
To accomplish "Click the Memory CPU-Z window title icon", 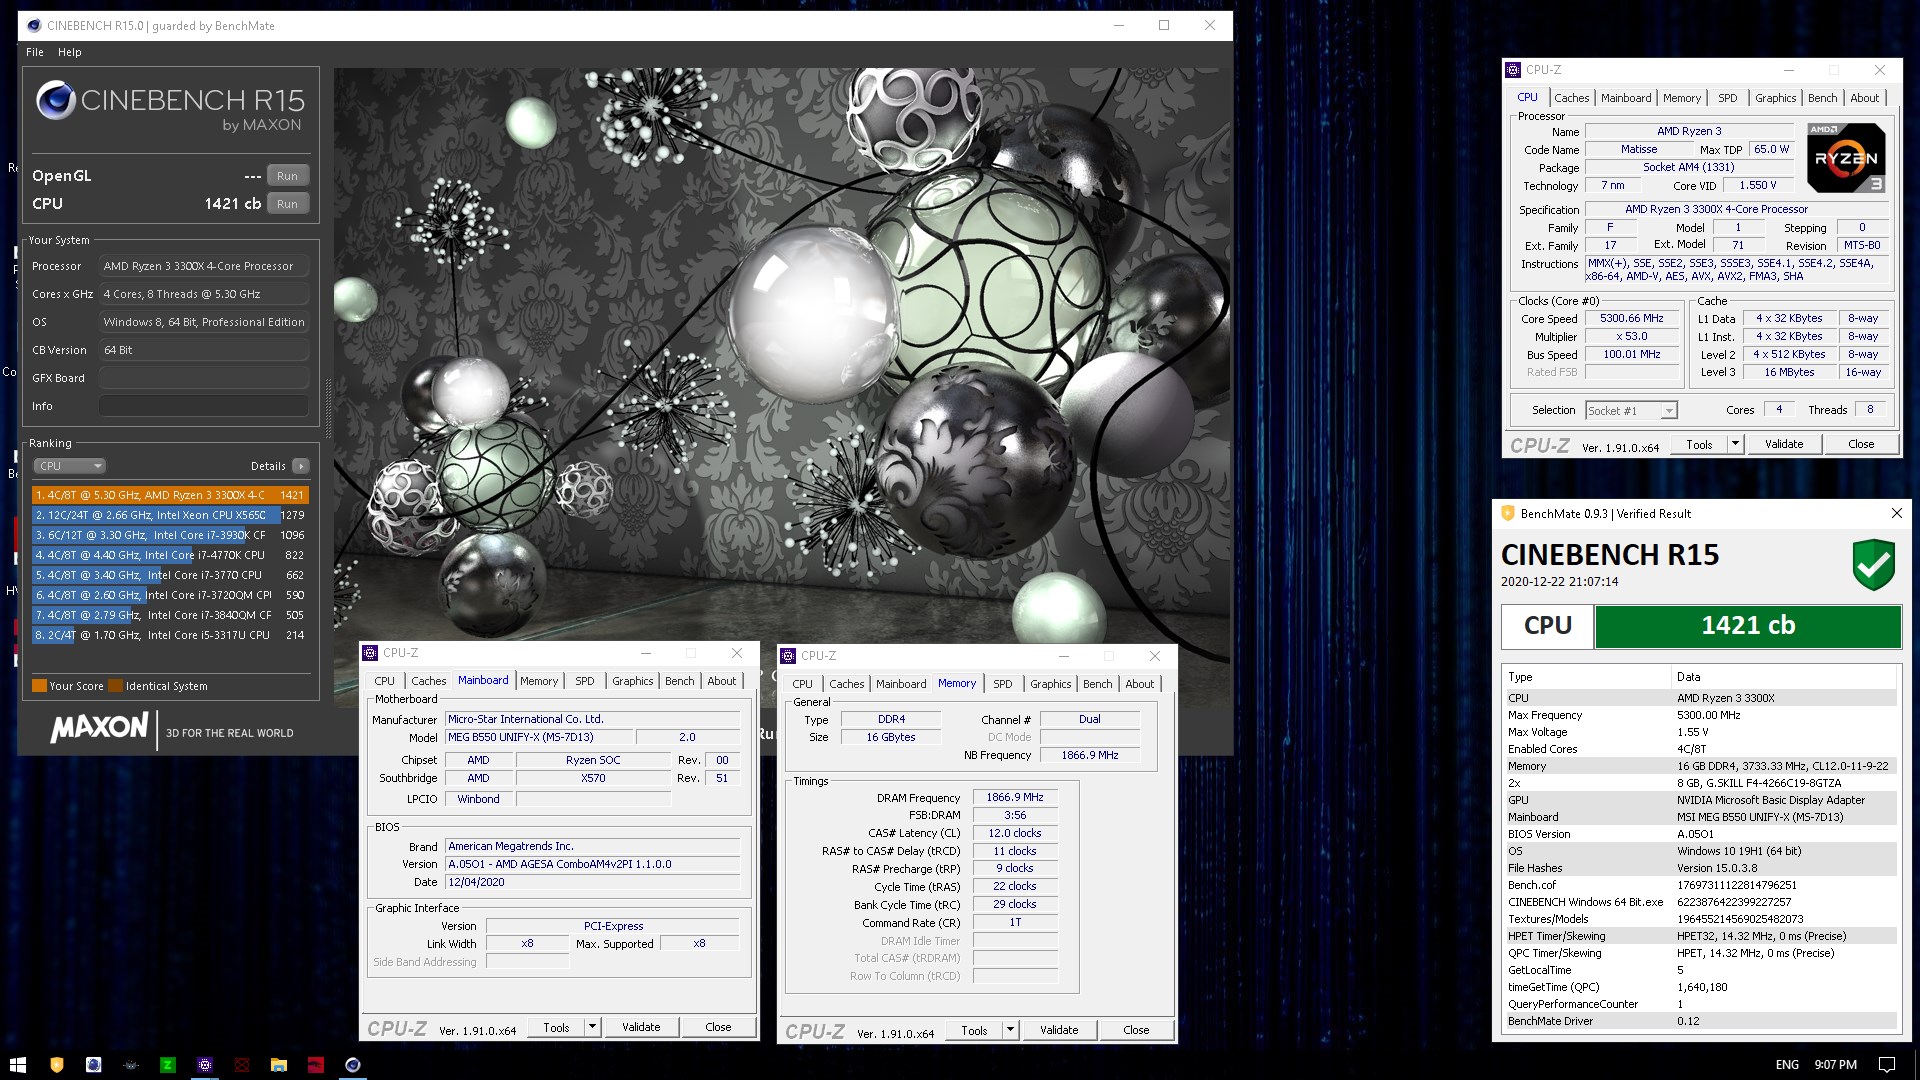I will tap(788, 656).
